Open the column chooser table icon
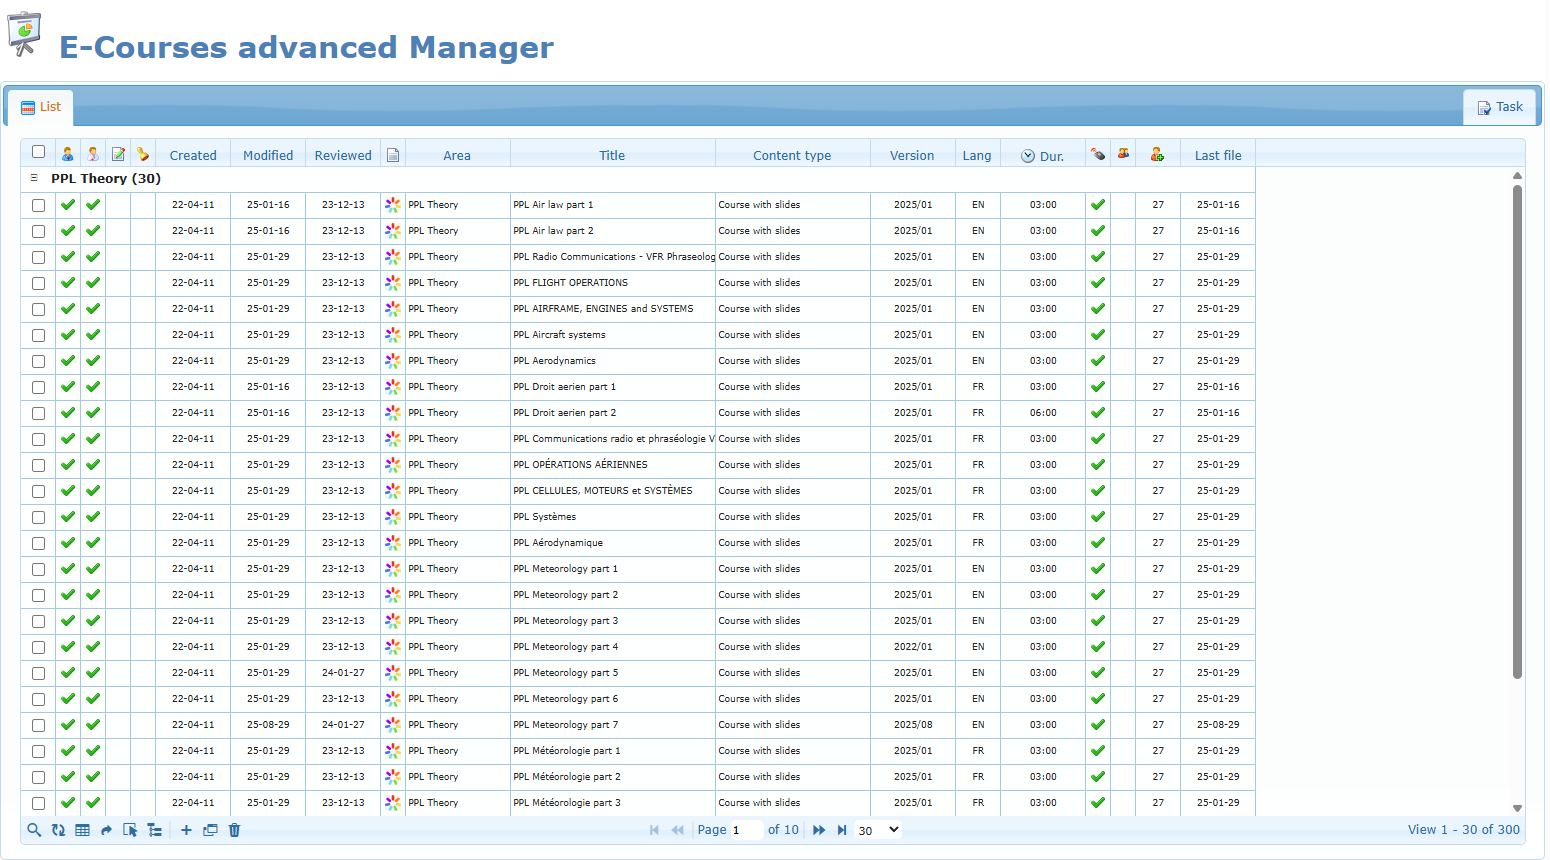The width and height of the screenshot is (1550, 860). pyautogui.click(x=82, y=830)
